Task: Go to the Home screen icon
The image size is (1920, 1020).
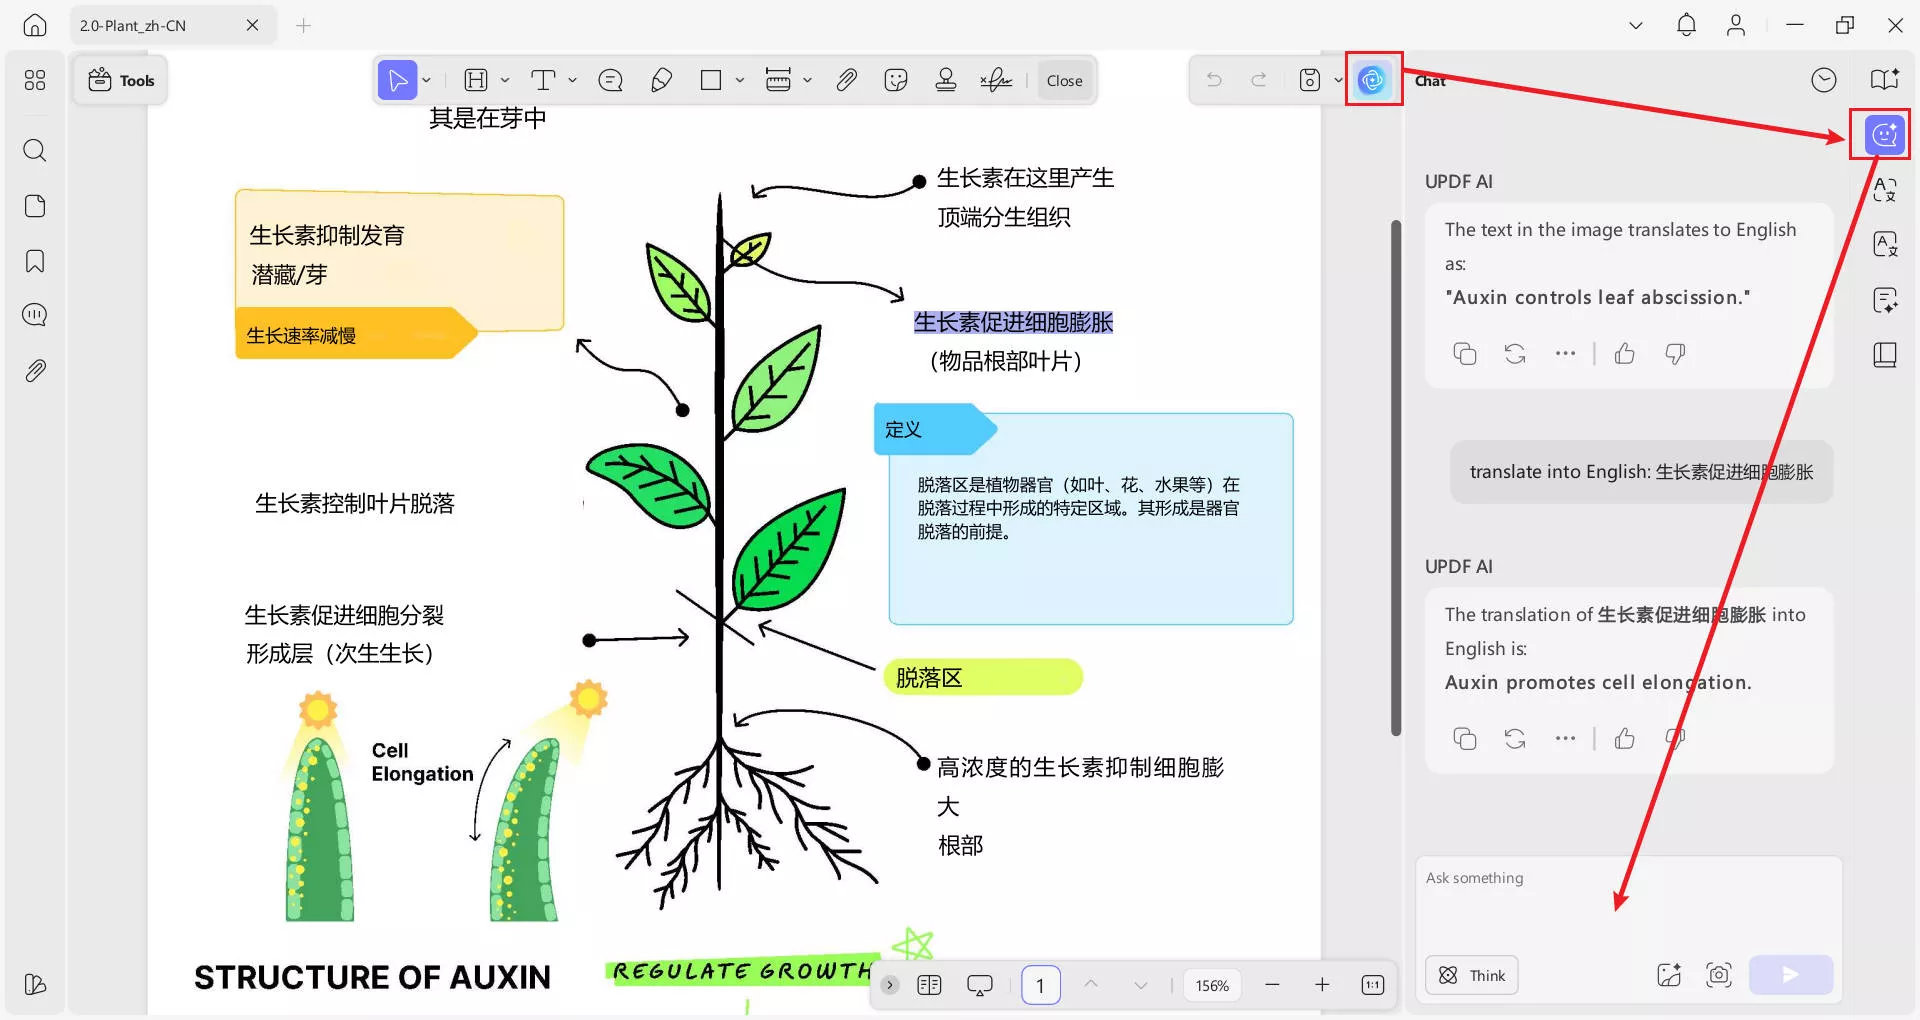Action: pyautogui.click(x=35, y=25)
